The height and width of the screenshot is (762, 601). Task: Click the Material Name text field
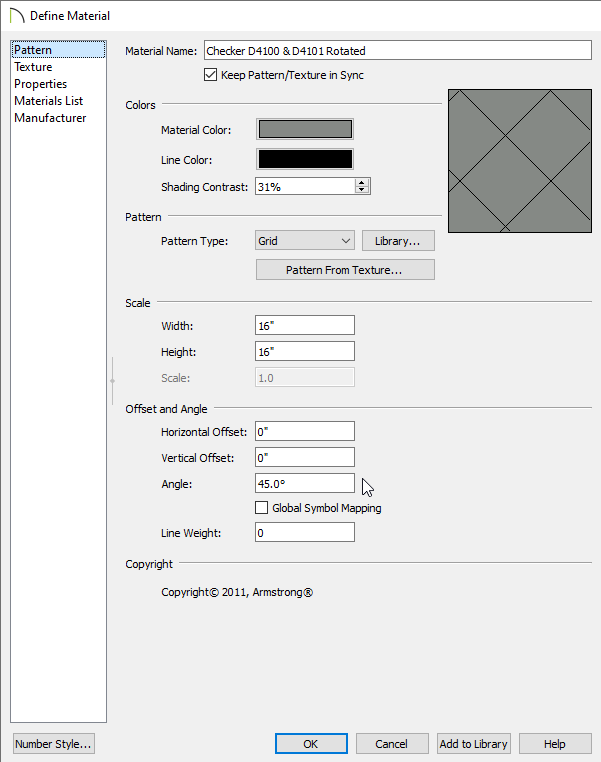click(x=397, y=51)
